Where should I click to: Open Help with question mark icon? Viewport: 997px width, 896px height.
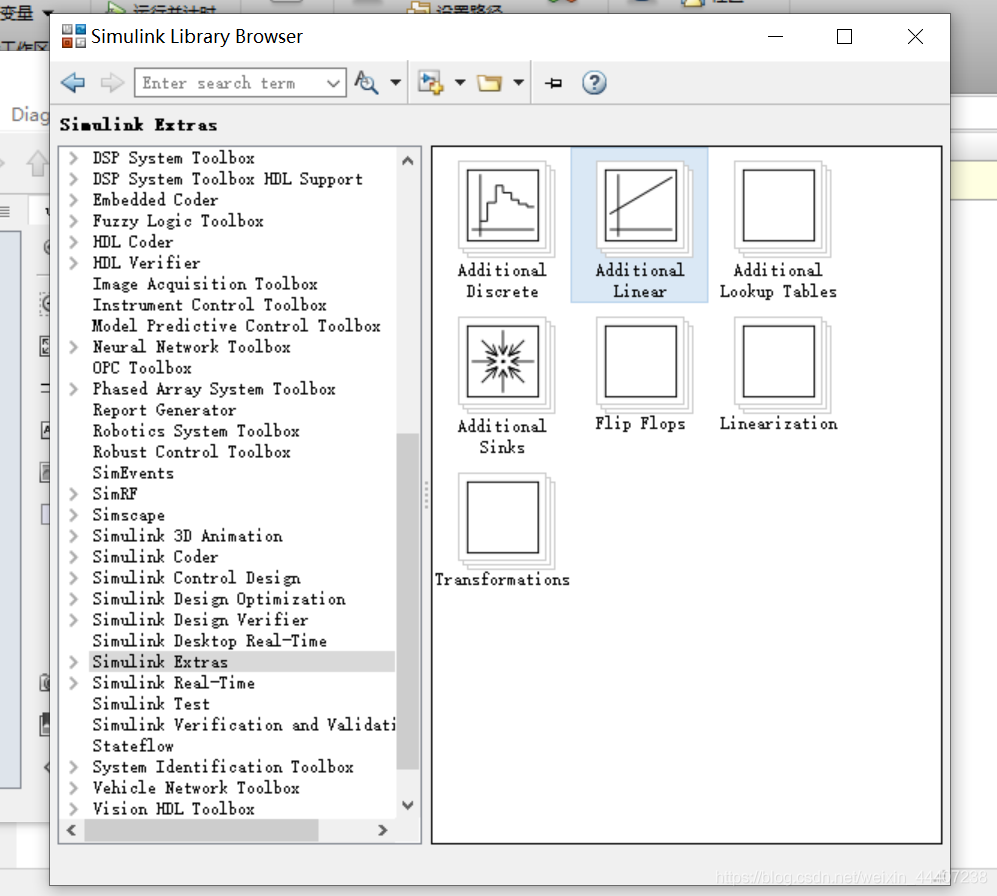[594, 83]
